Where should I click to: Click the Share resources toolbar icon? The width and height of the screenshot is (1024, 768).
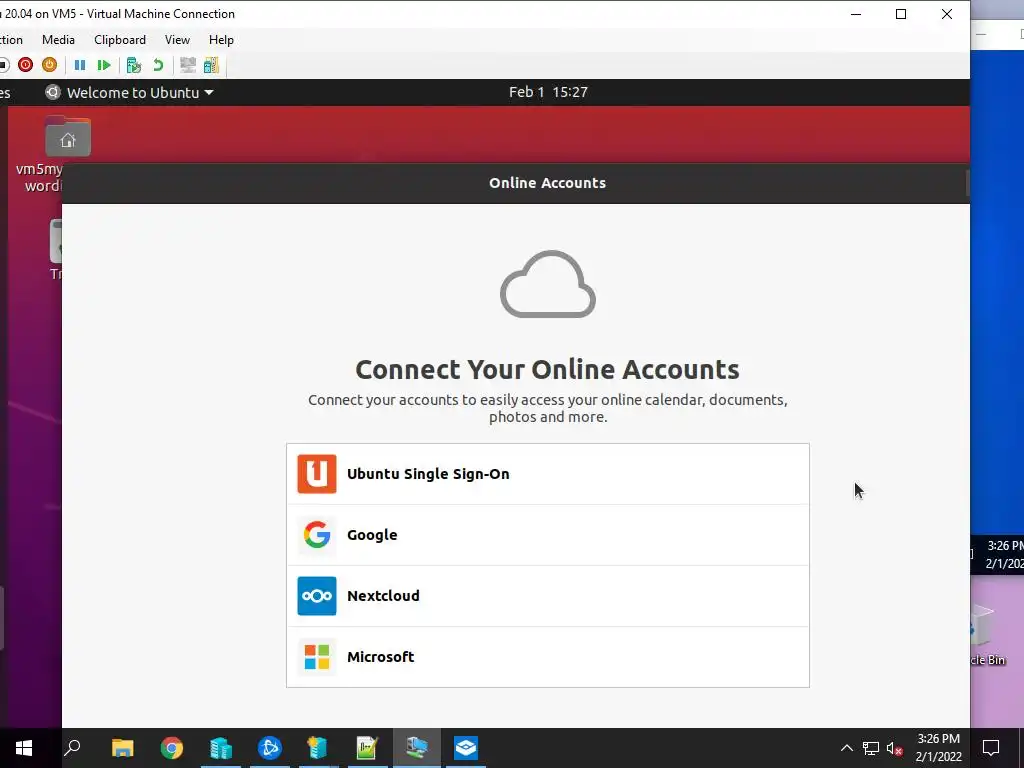pyautogui.click(x=211, y=65)
